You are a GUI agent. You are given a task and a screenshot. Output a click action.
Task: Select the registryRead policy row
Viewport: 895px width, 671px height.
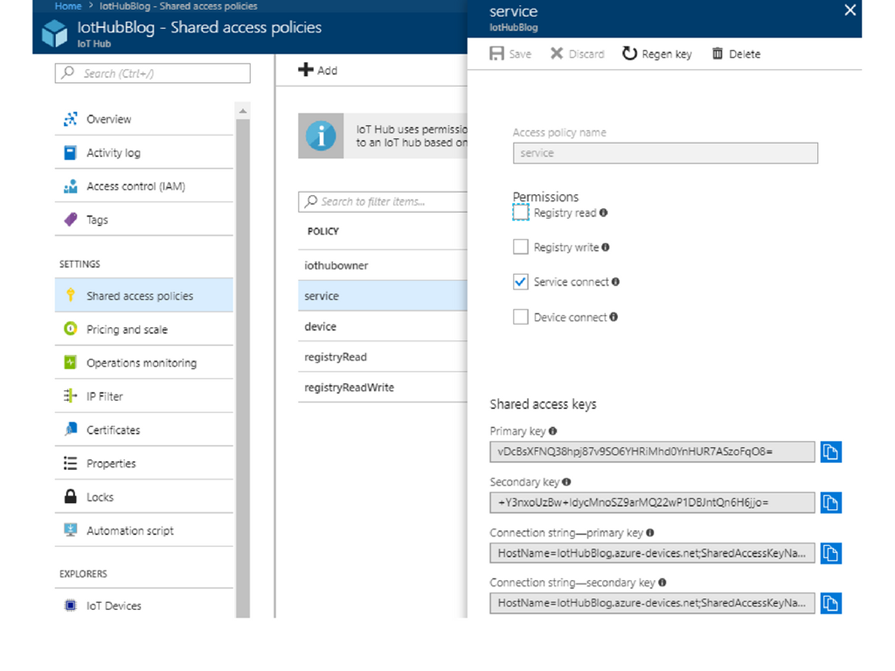pos(382,357)
